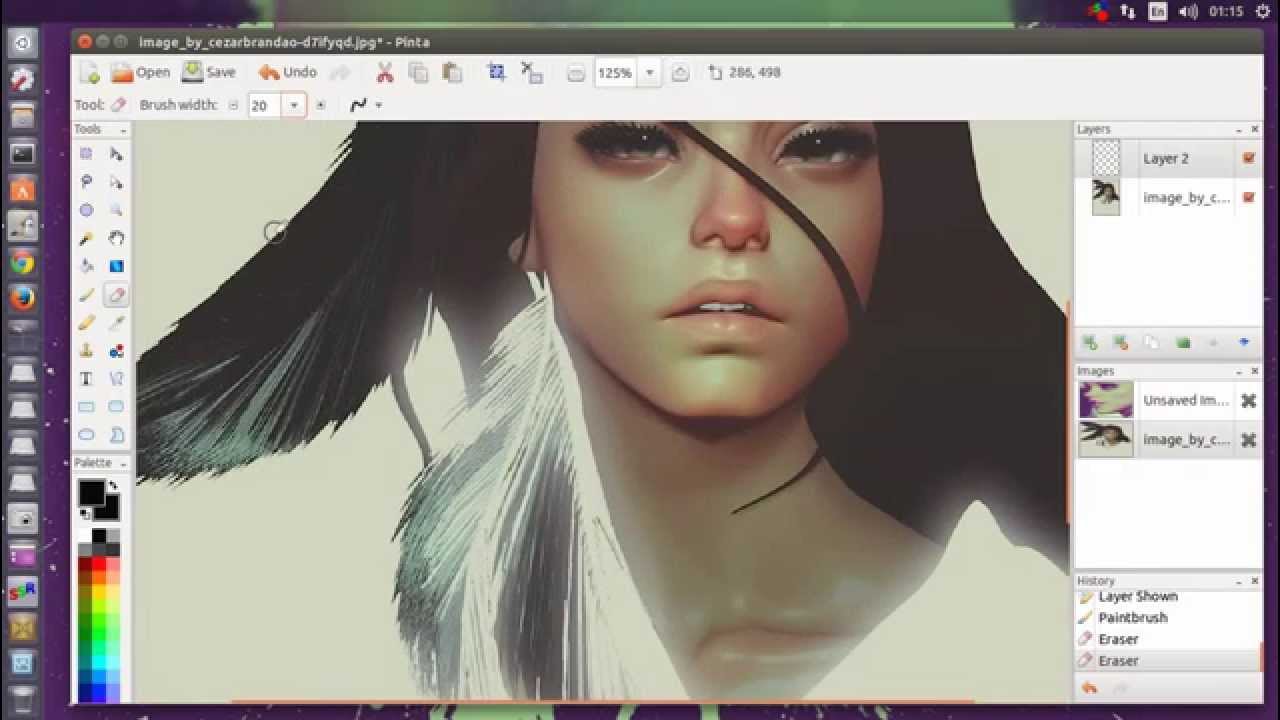Select the Zoom tool
The image size is (1280, 720).
pyautogui.click(x=115, y=210)
